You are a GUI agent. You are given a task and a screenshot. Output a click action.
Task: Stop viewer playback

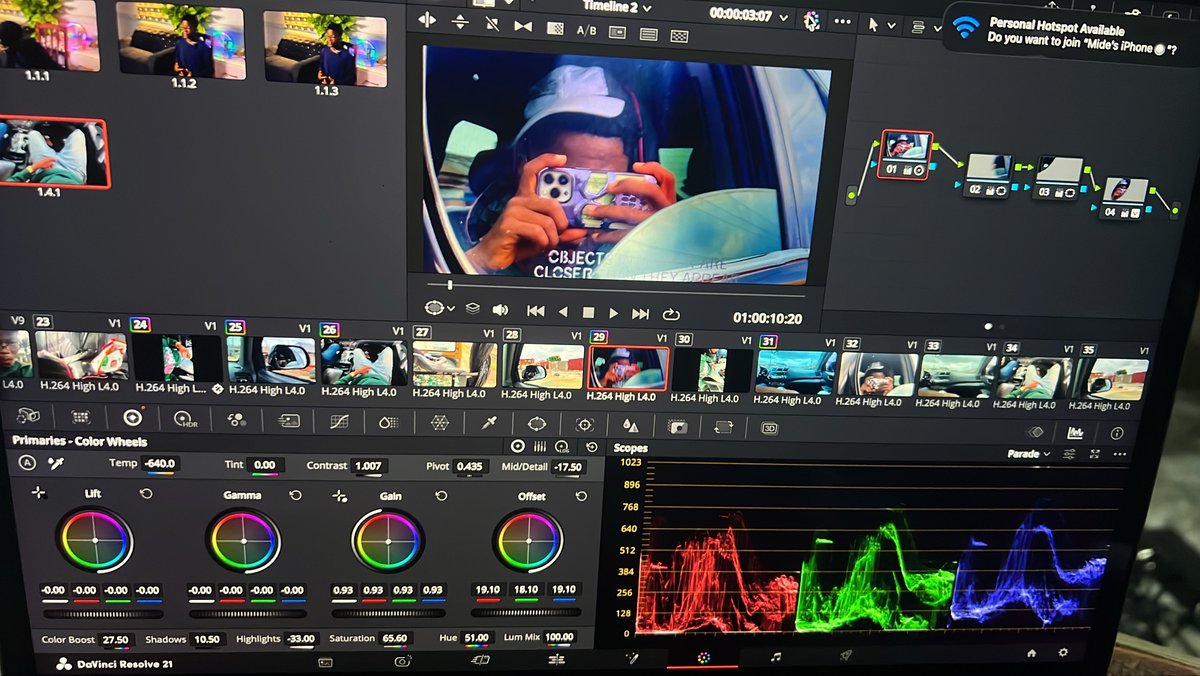click(x=588, y=312)
